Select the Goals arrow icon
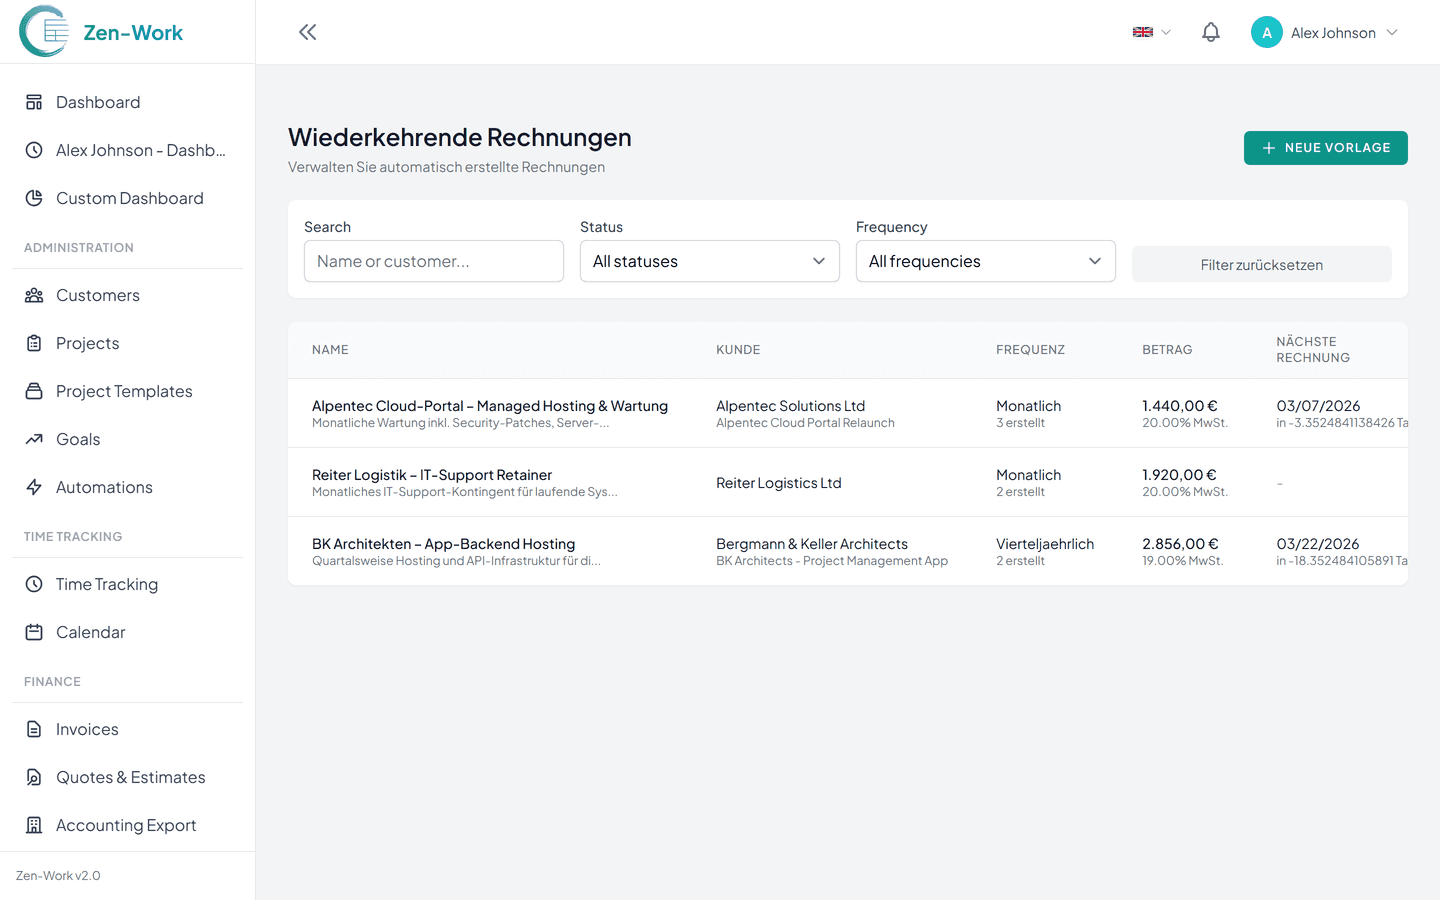This screenshot has width=1440, height=900. coord(33,439)
